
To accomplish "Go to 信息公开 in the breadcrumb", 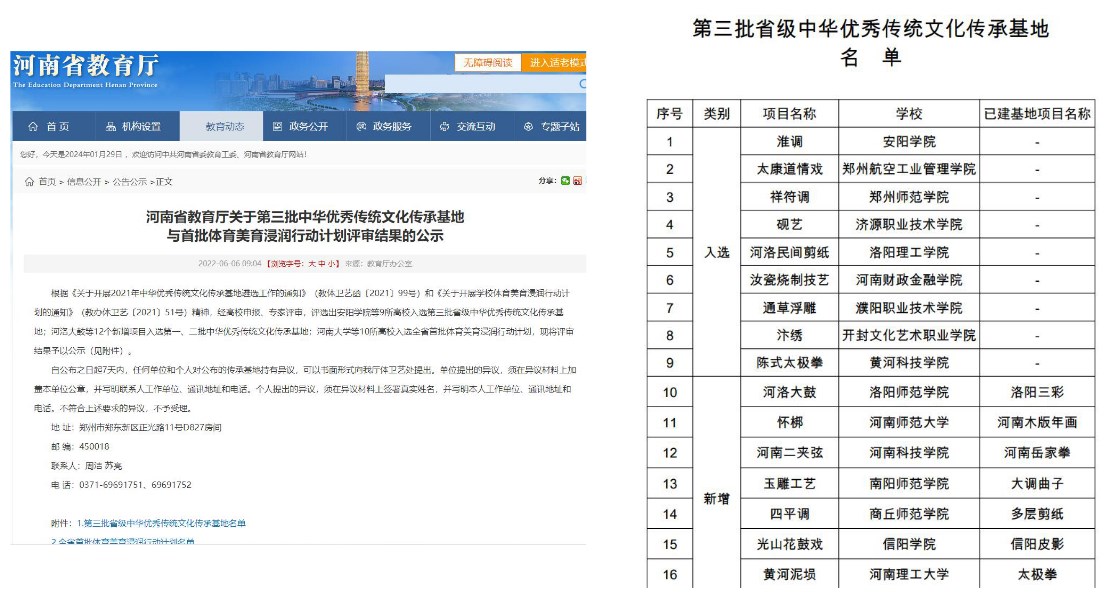I will click(x=83, y=182).
